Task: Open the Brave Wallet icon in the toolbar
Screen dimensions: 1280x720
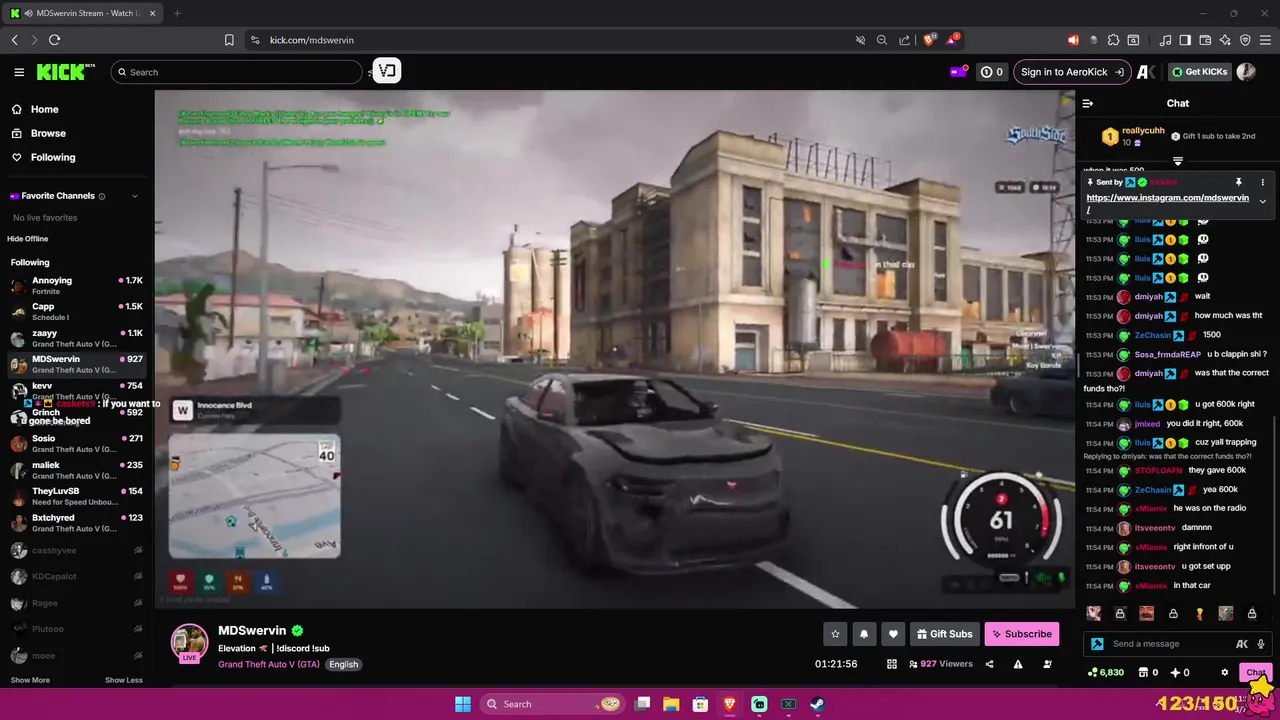Action: pyautogui.click(x=1205, y=40)
